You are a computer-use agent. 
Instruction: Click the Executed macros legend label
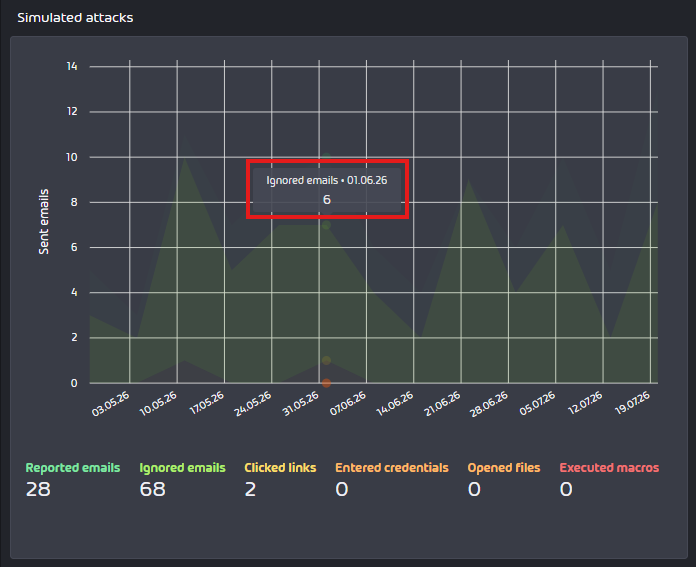point(609,468)
